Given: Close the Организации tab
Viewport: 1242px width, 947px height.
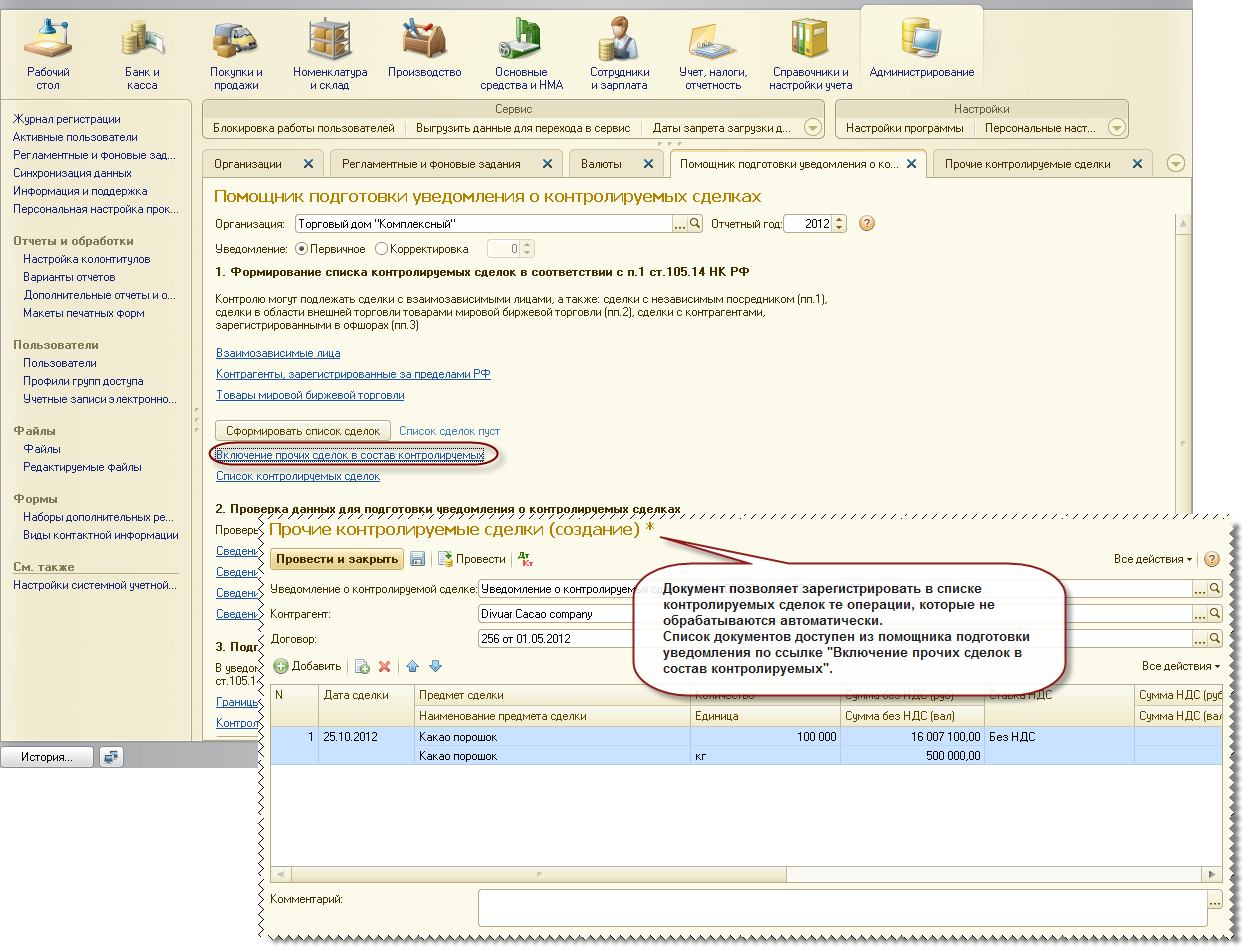Looking at the screenshot, I should (x=308, y=163).
